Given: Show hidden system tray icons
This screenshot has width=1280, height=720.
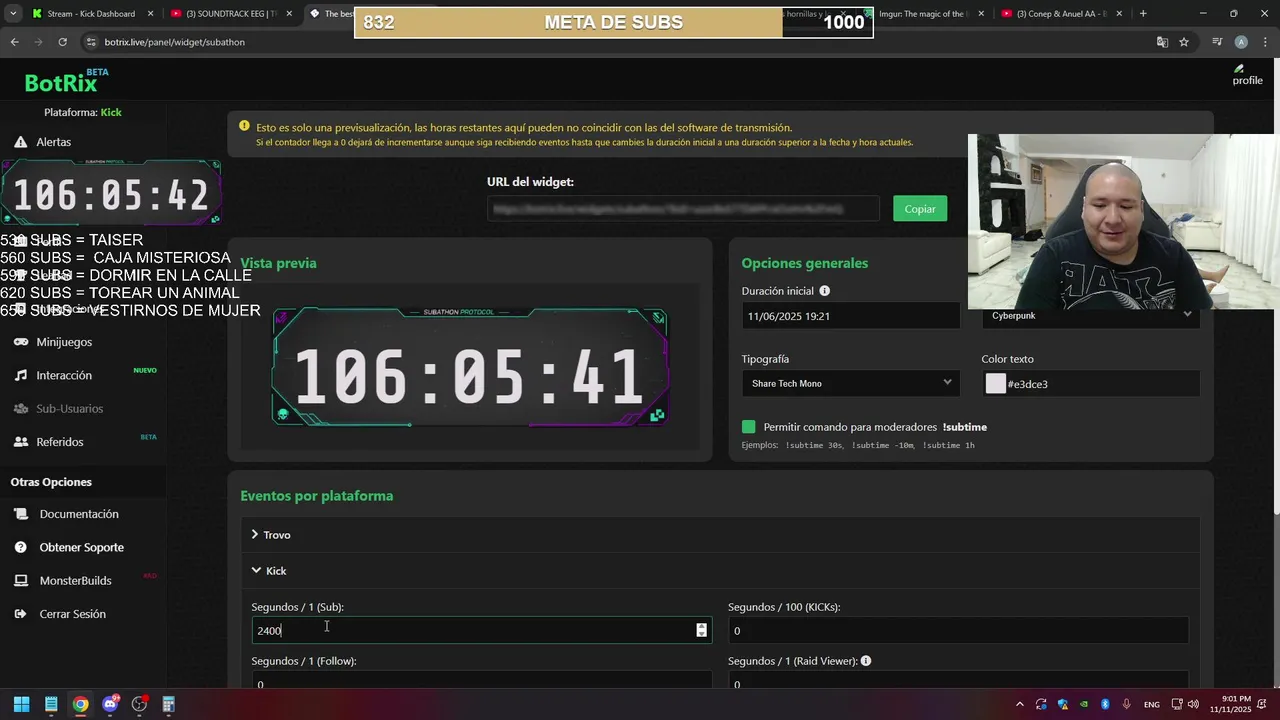Looking at the screenshot, I should [x=1019, y=704].
